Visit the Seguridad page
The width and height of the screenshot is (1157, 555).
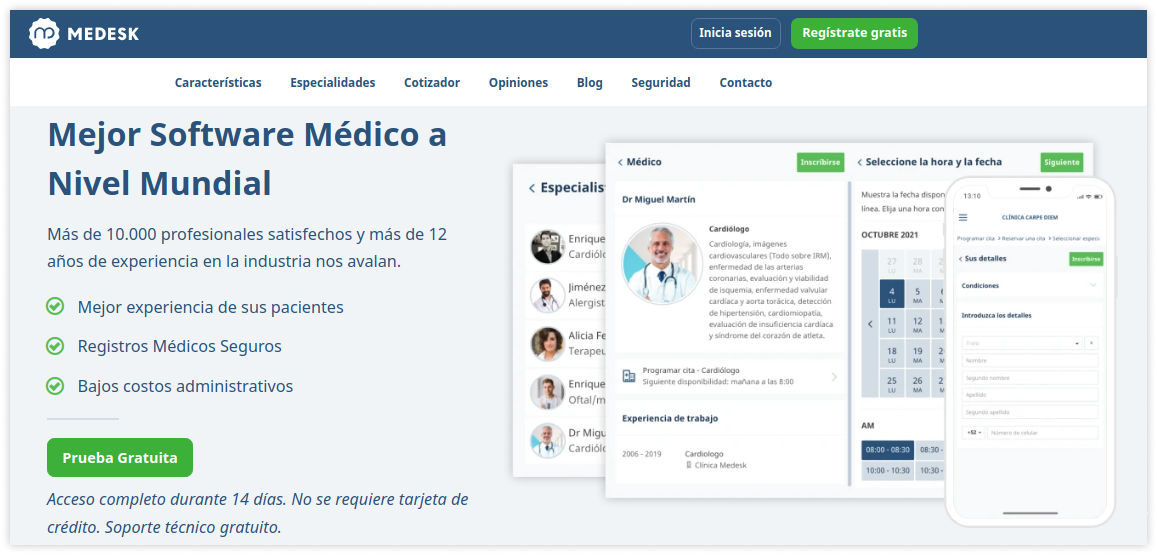click(660, 83)
